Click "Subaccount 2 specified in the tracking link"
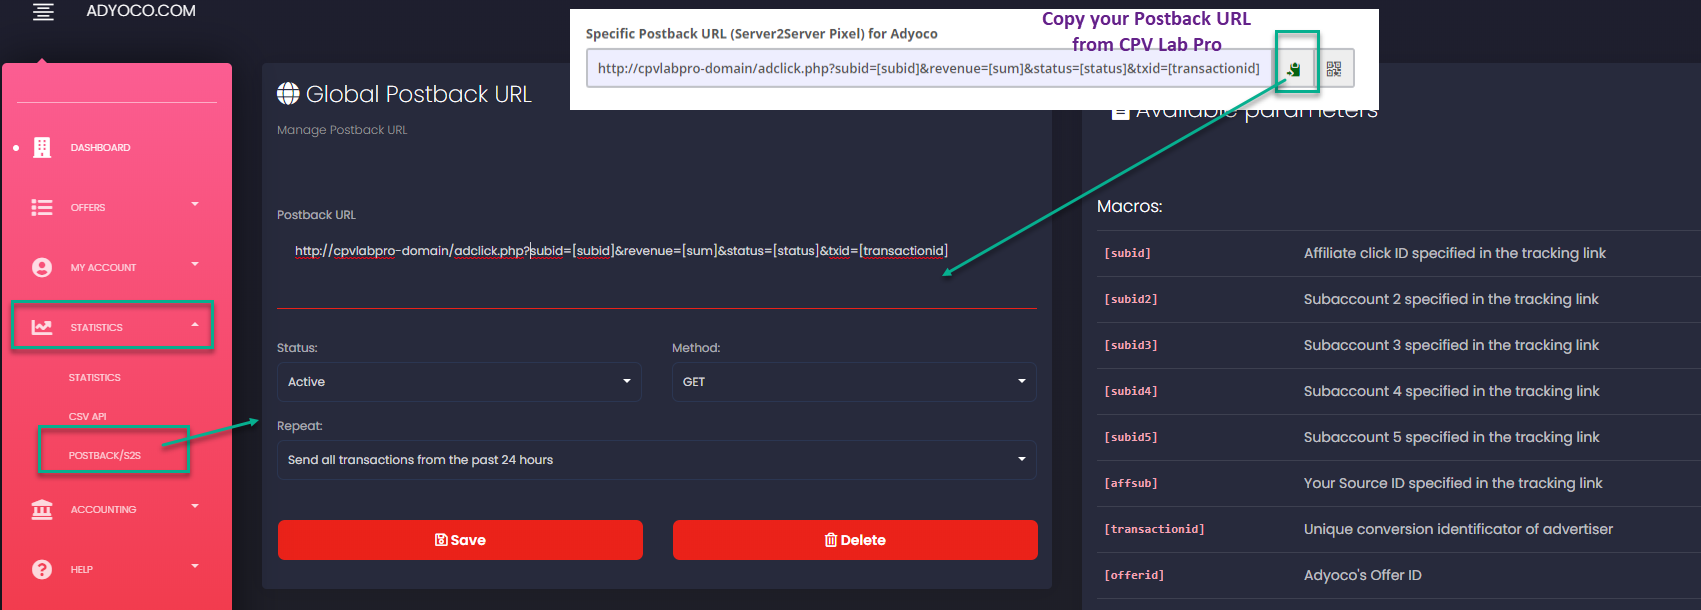The image size is (1701, 610). [1451, 299]
